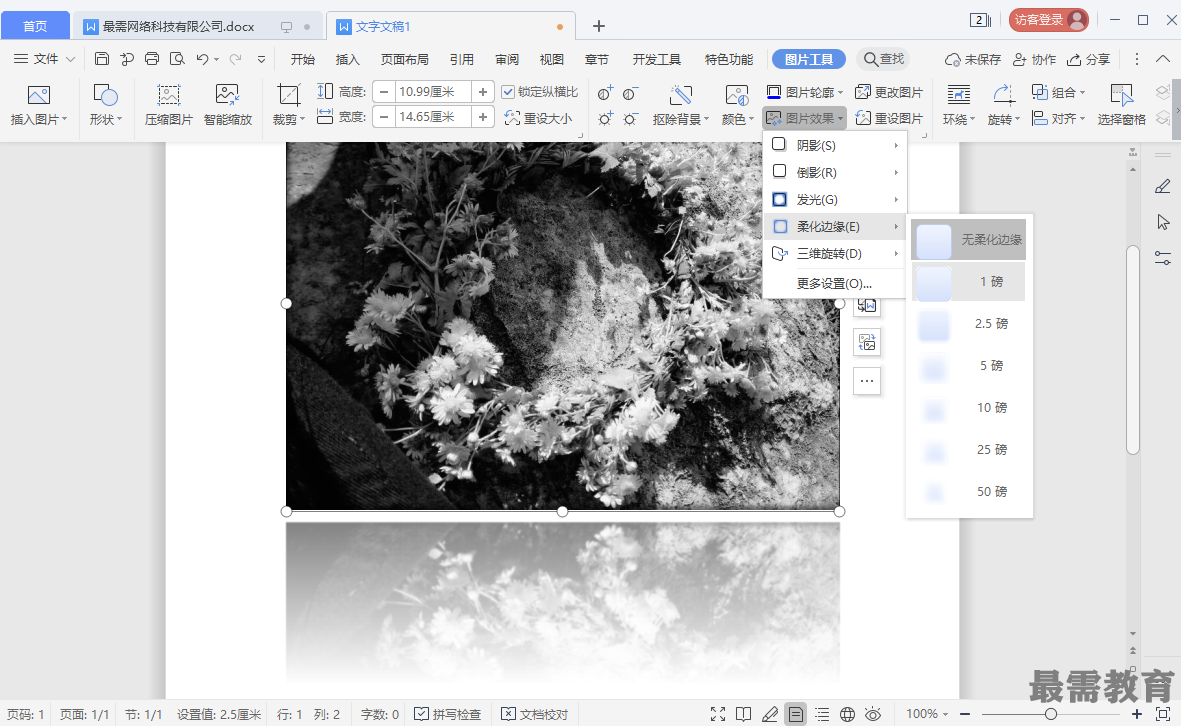Toggle reading mode book icon

coord(743,714)
